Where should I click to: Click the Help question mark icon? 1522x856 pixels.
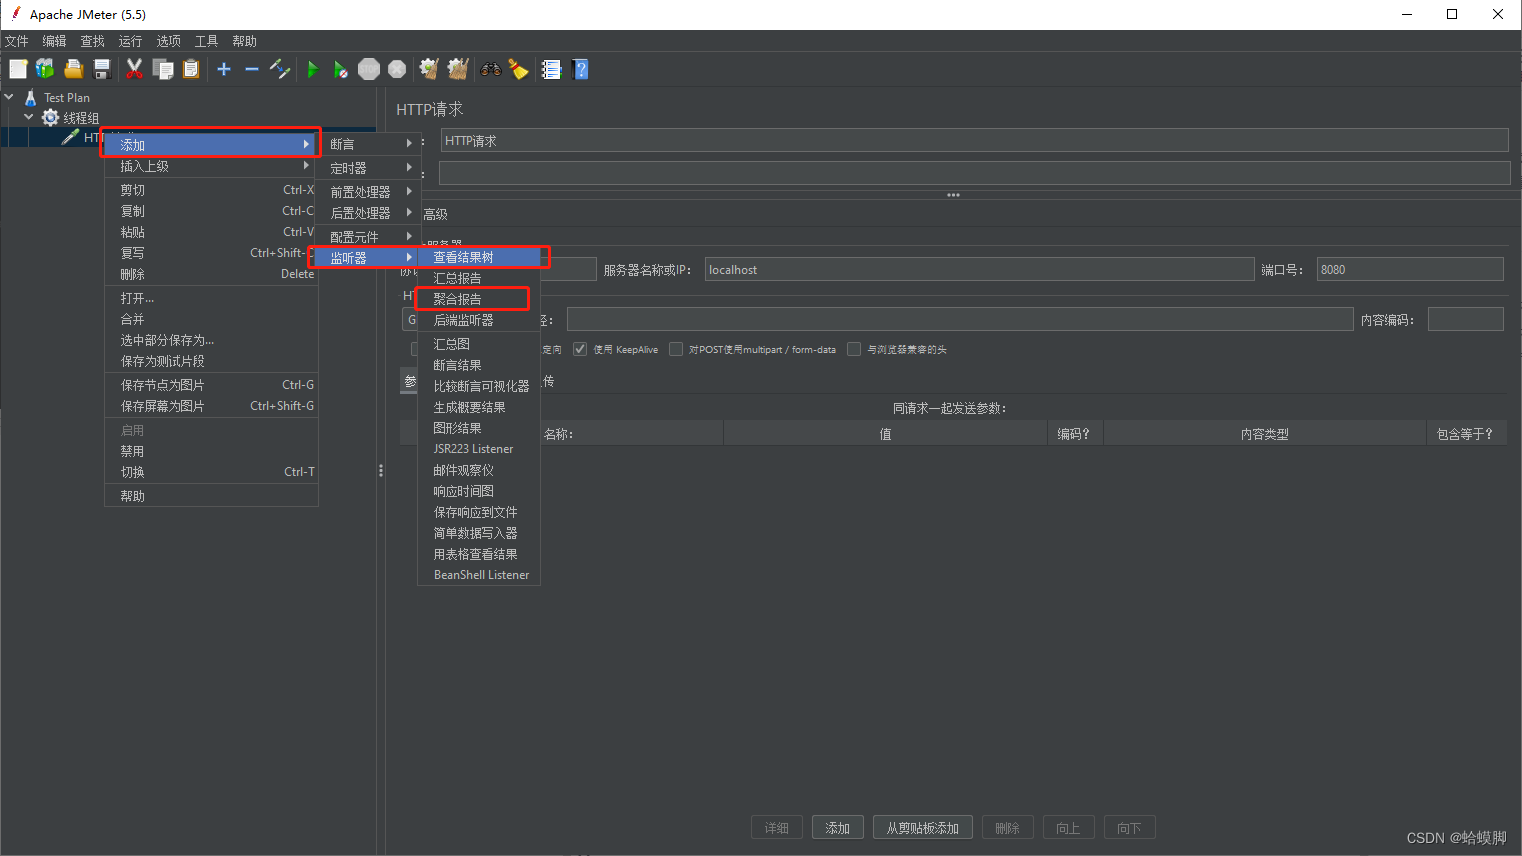click(580, 69)
